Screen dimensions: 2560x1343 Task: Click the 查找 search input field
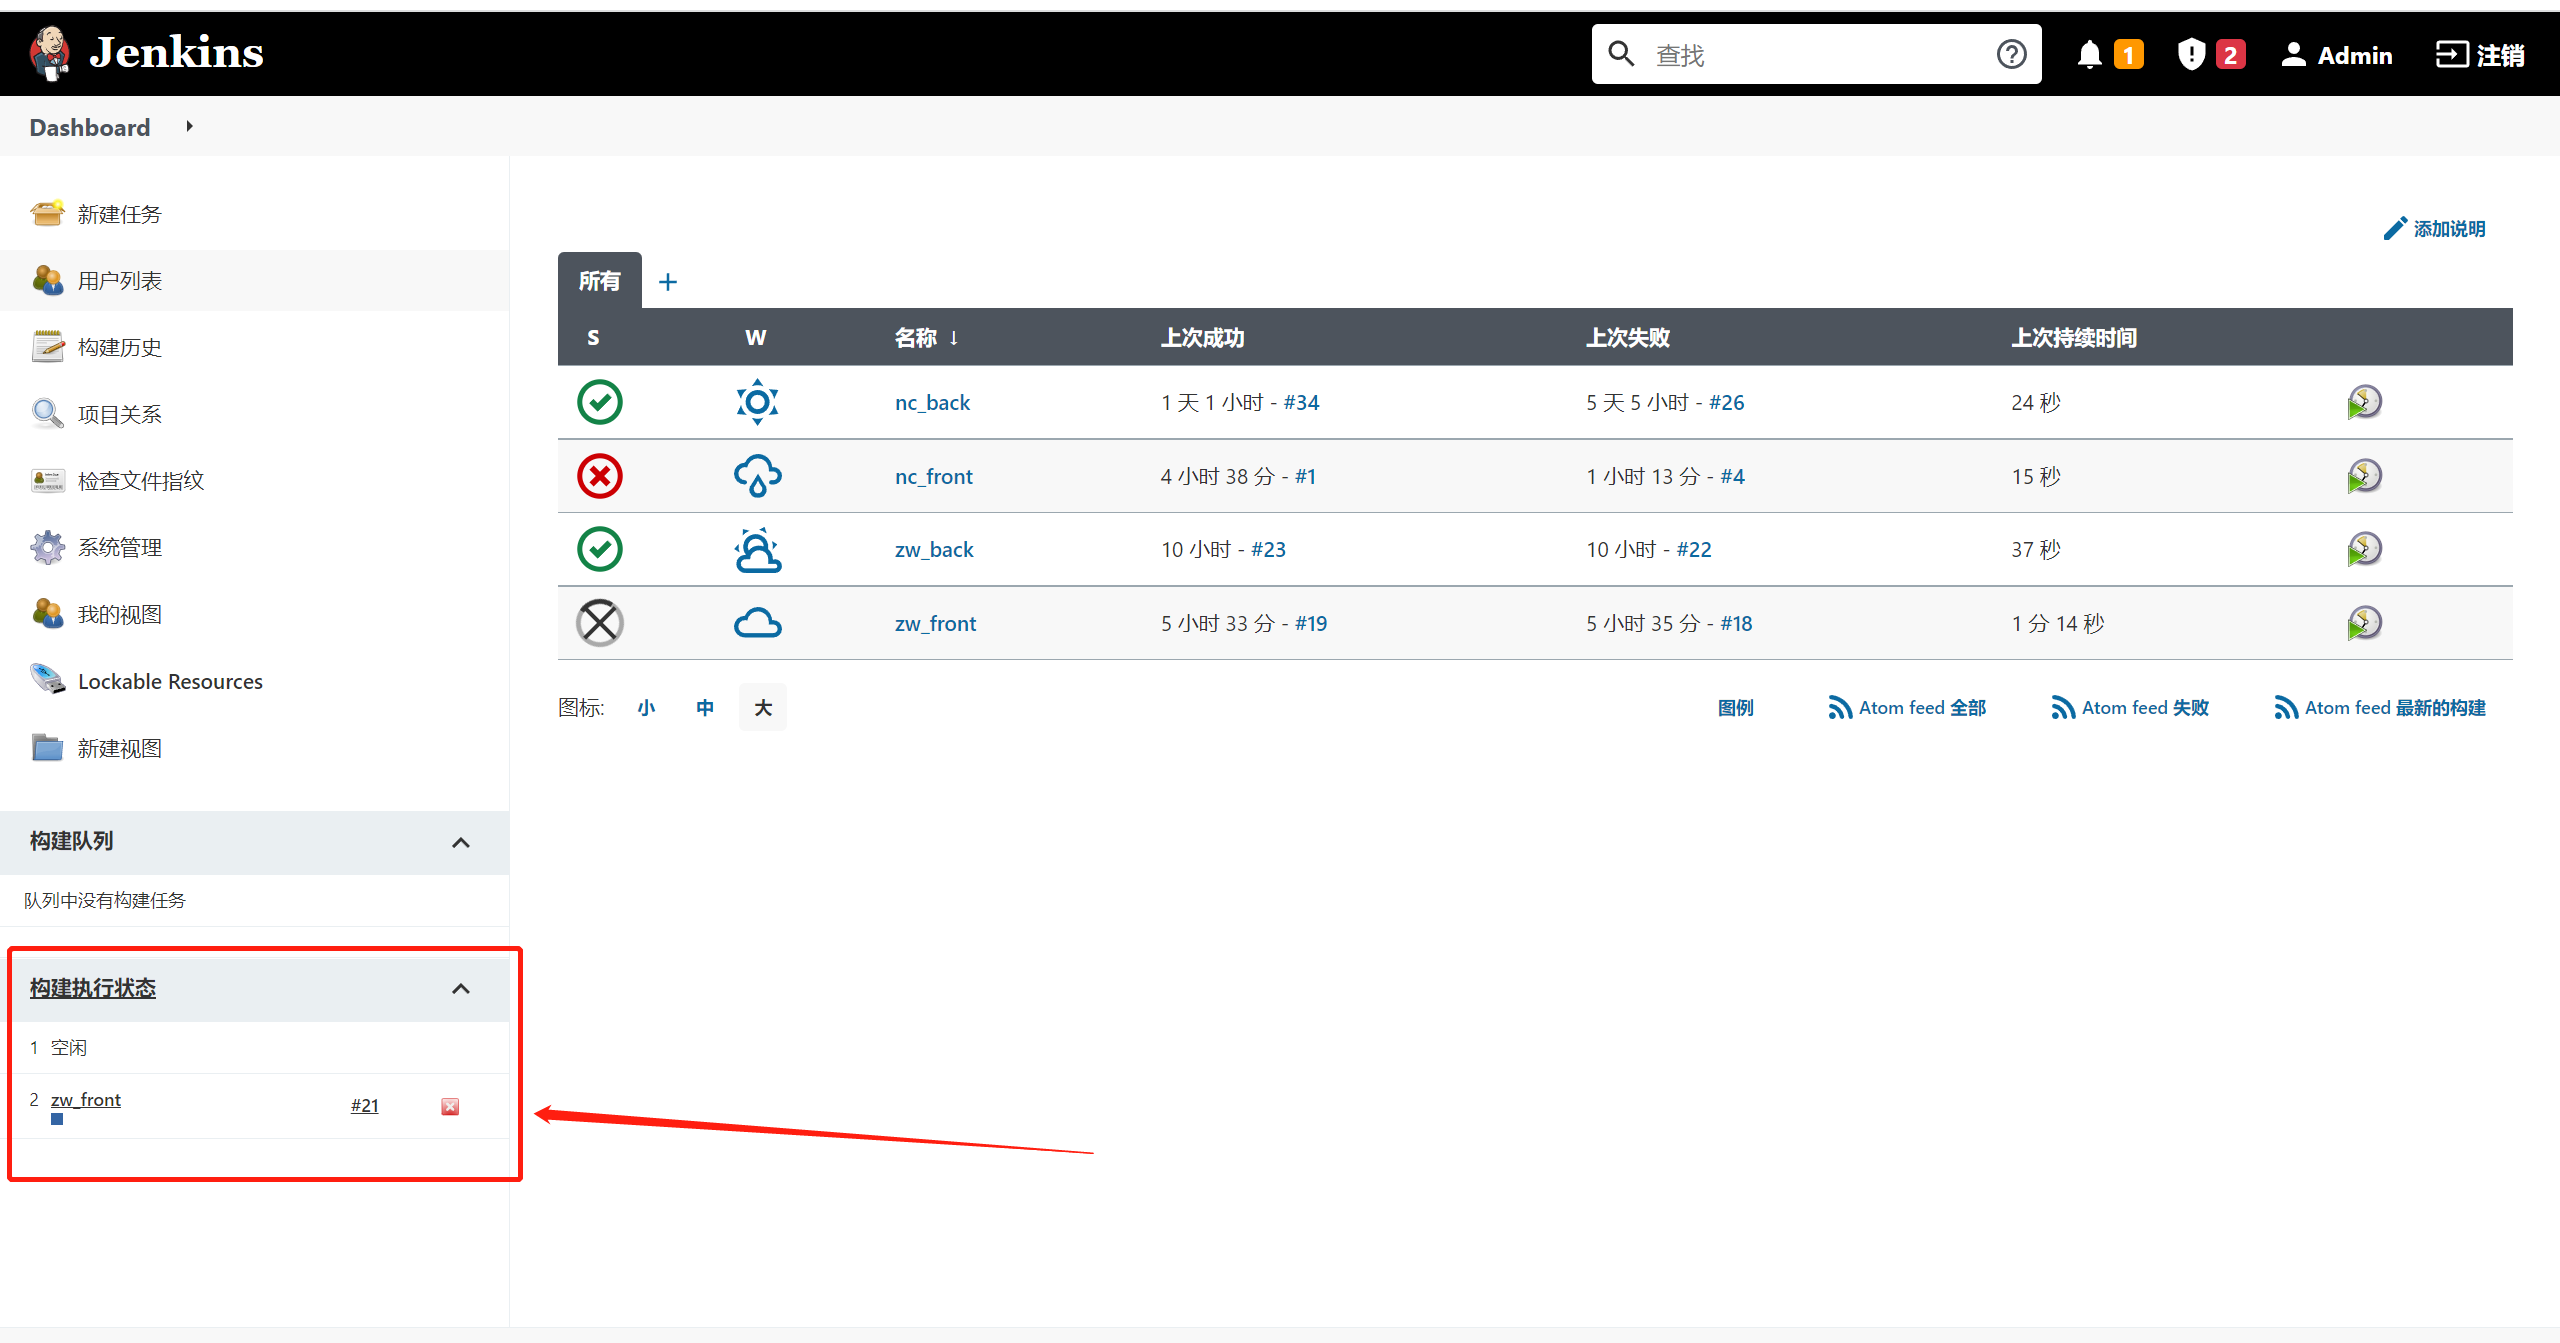pos(1810,54)
